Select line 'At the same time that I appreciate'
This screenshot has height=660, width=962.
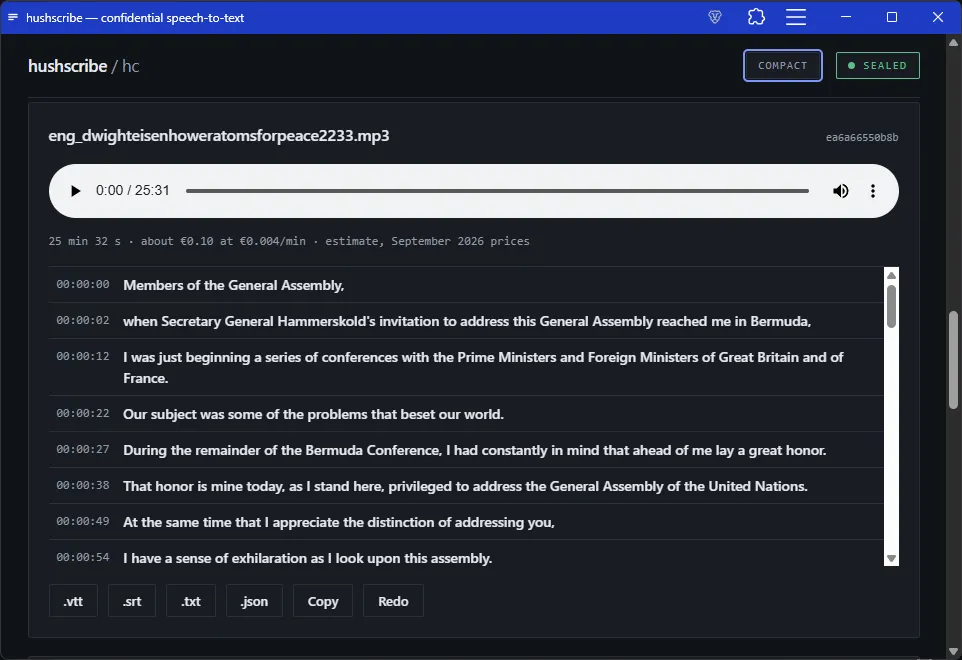[x=339, y=523]
